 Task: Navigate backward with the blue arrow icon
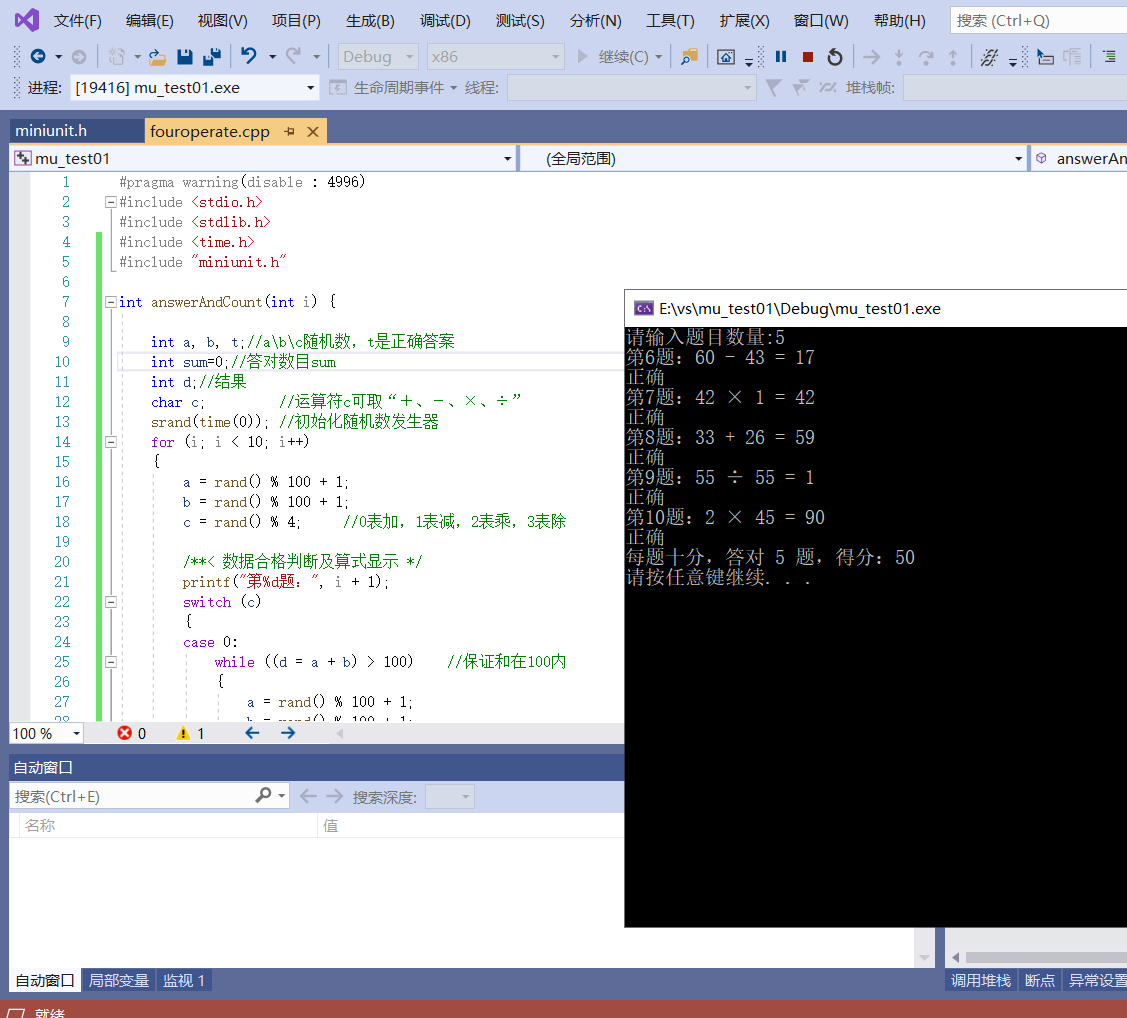pyautogui.click(x=38, y=57)
